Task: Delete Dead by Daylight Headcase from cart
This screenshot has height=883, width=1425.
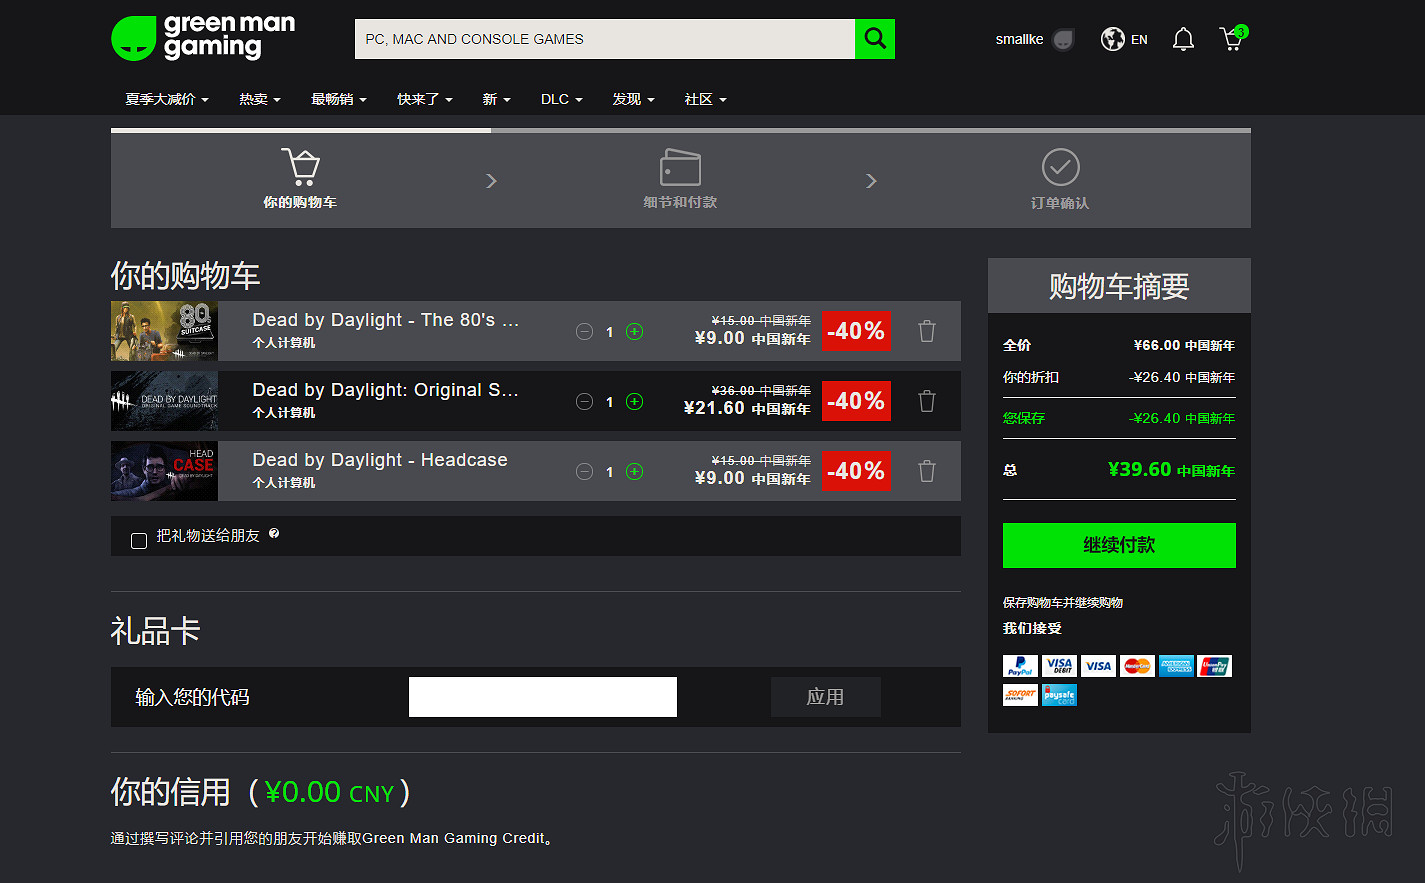Action: [x=927, y=471]
